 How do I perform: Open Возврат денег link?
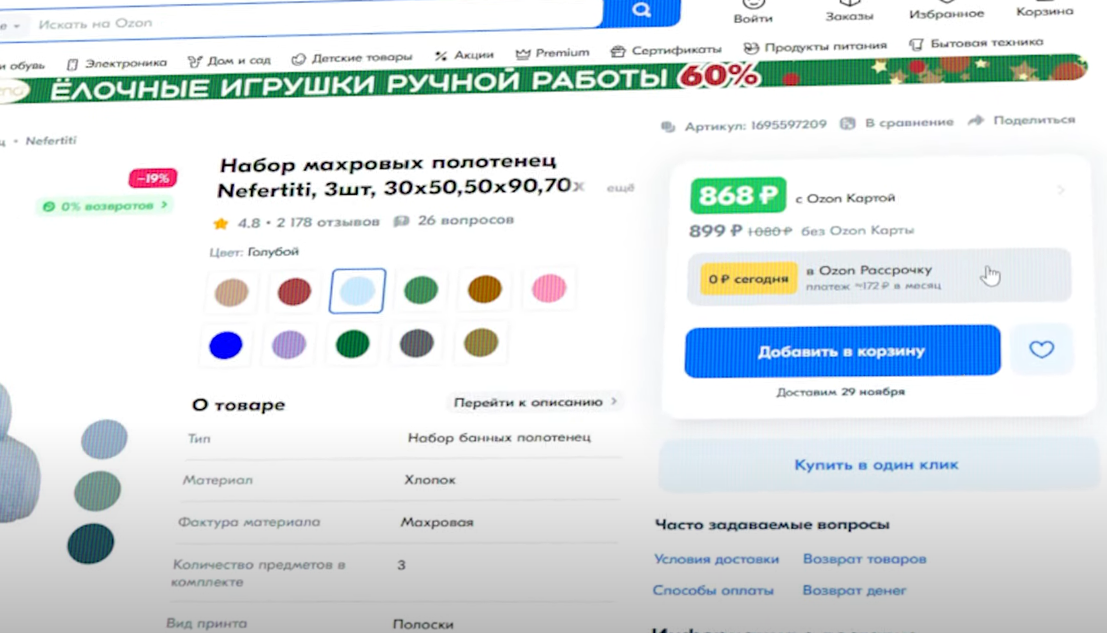854,590
